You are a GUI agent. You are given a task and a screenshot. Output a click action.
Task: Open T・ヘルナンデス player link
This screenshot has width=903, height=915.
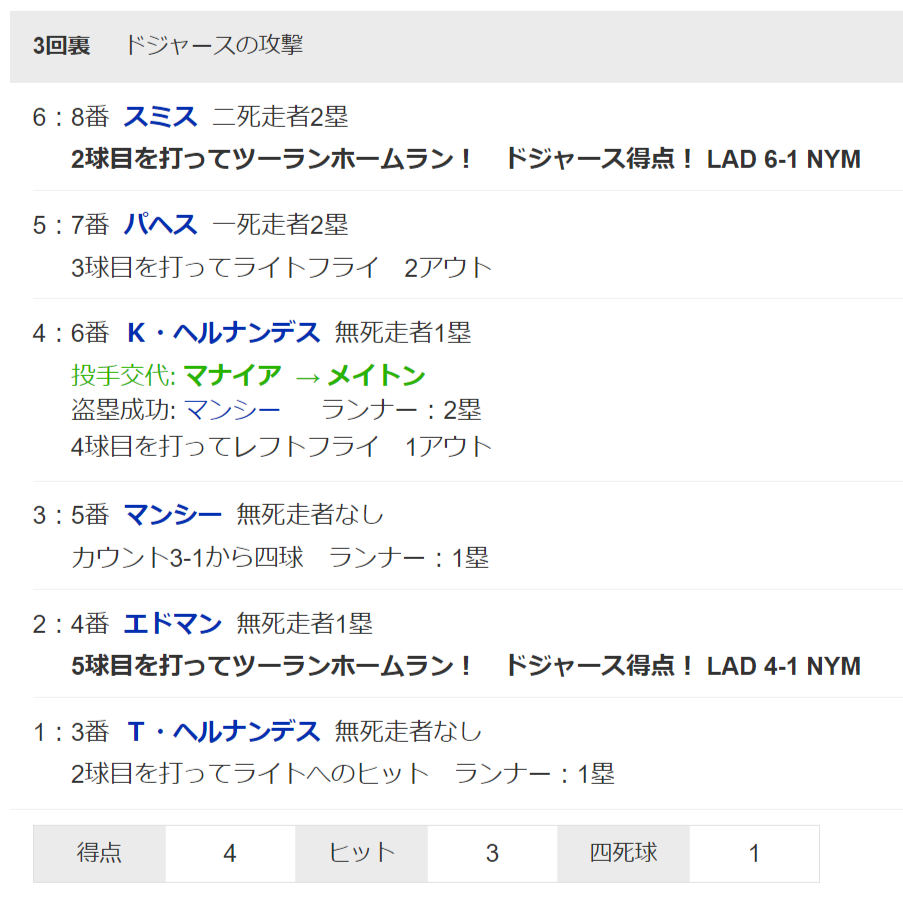click(x=223, y=732)
